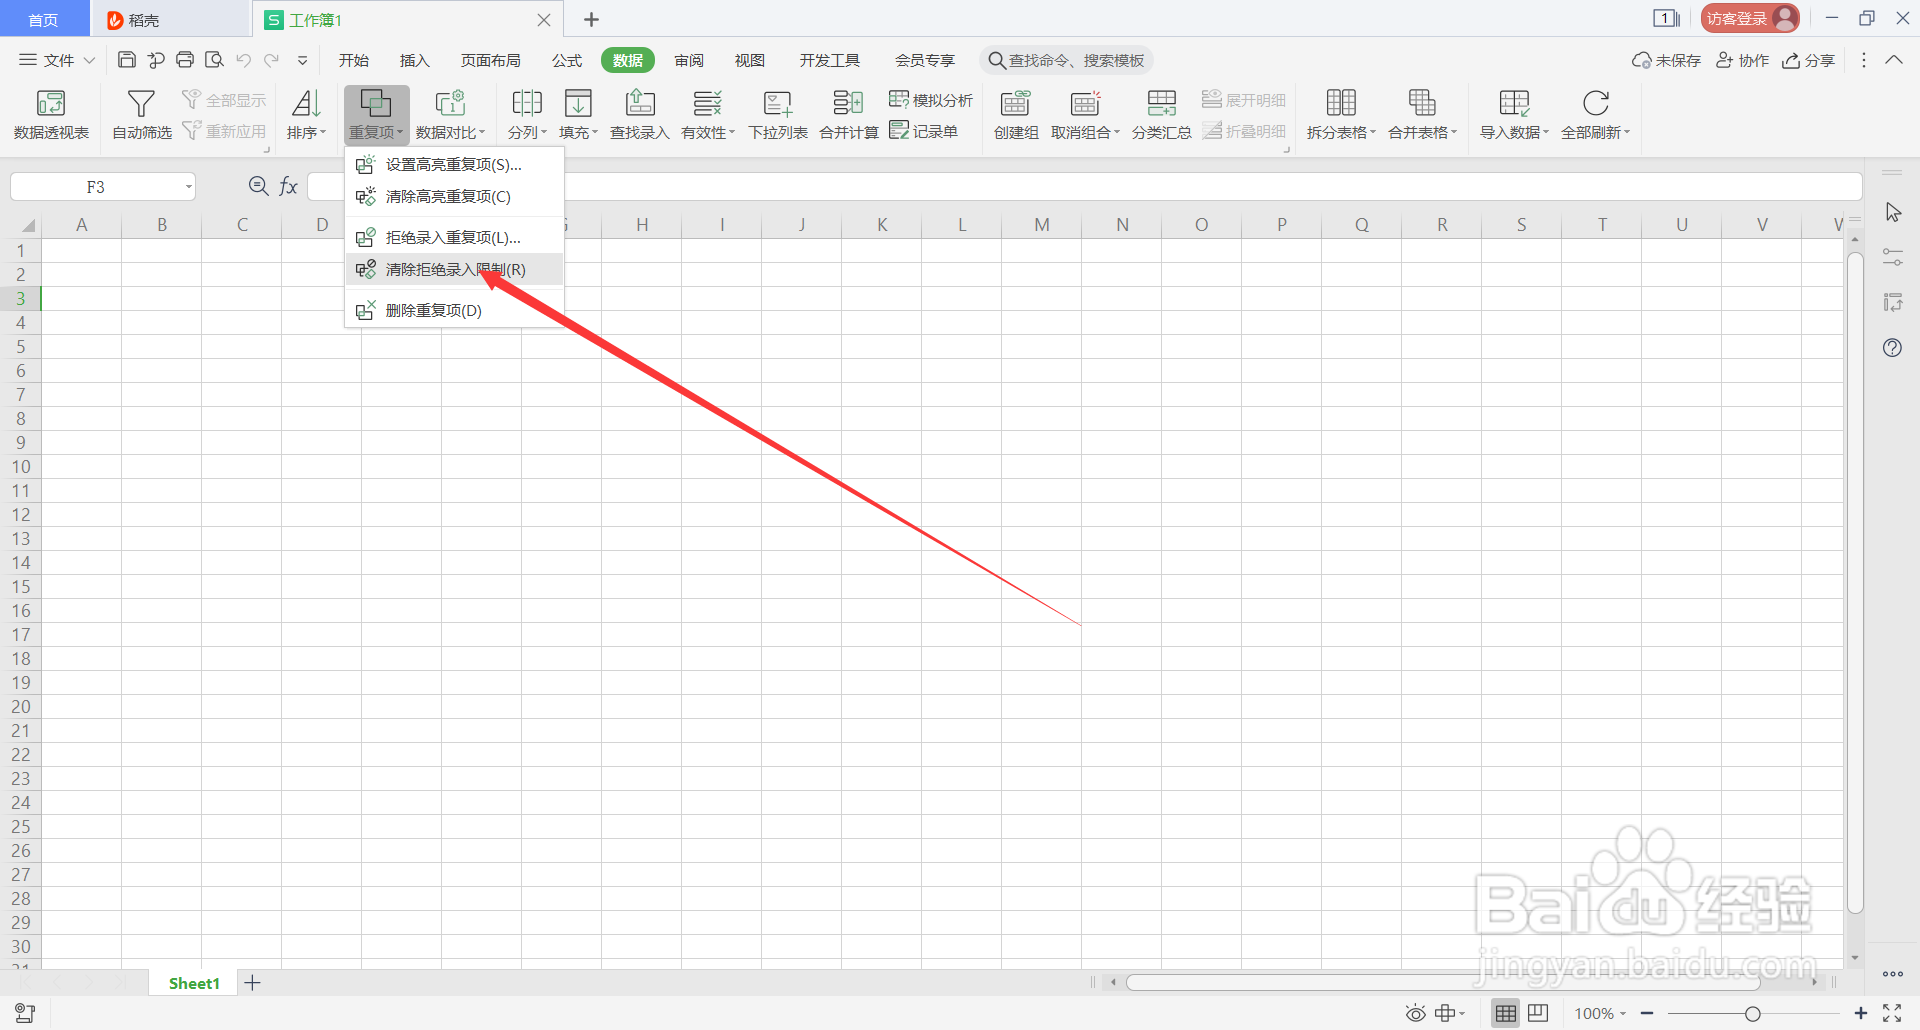The height and width of the screenshot is (1030, 1920).
Task: Click the 未保存 cloud status button
Action: 1666,60
